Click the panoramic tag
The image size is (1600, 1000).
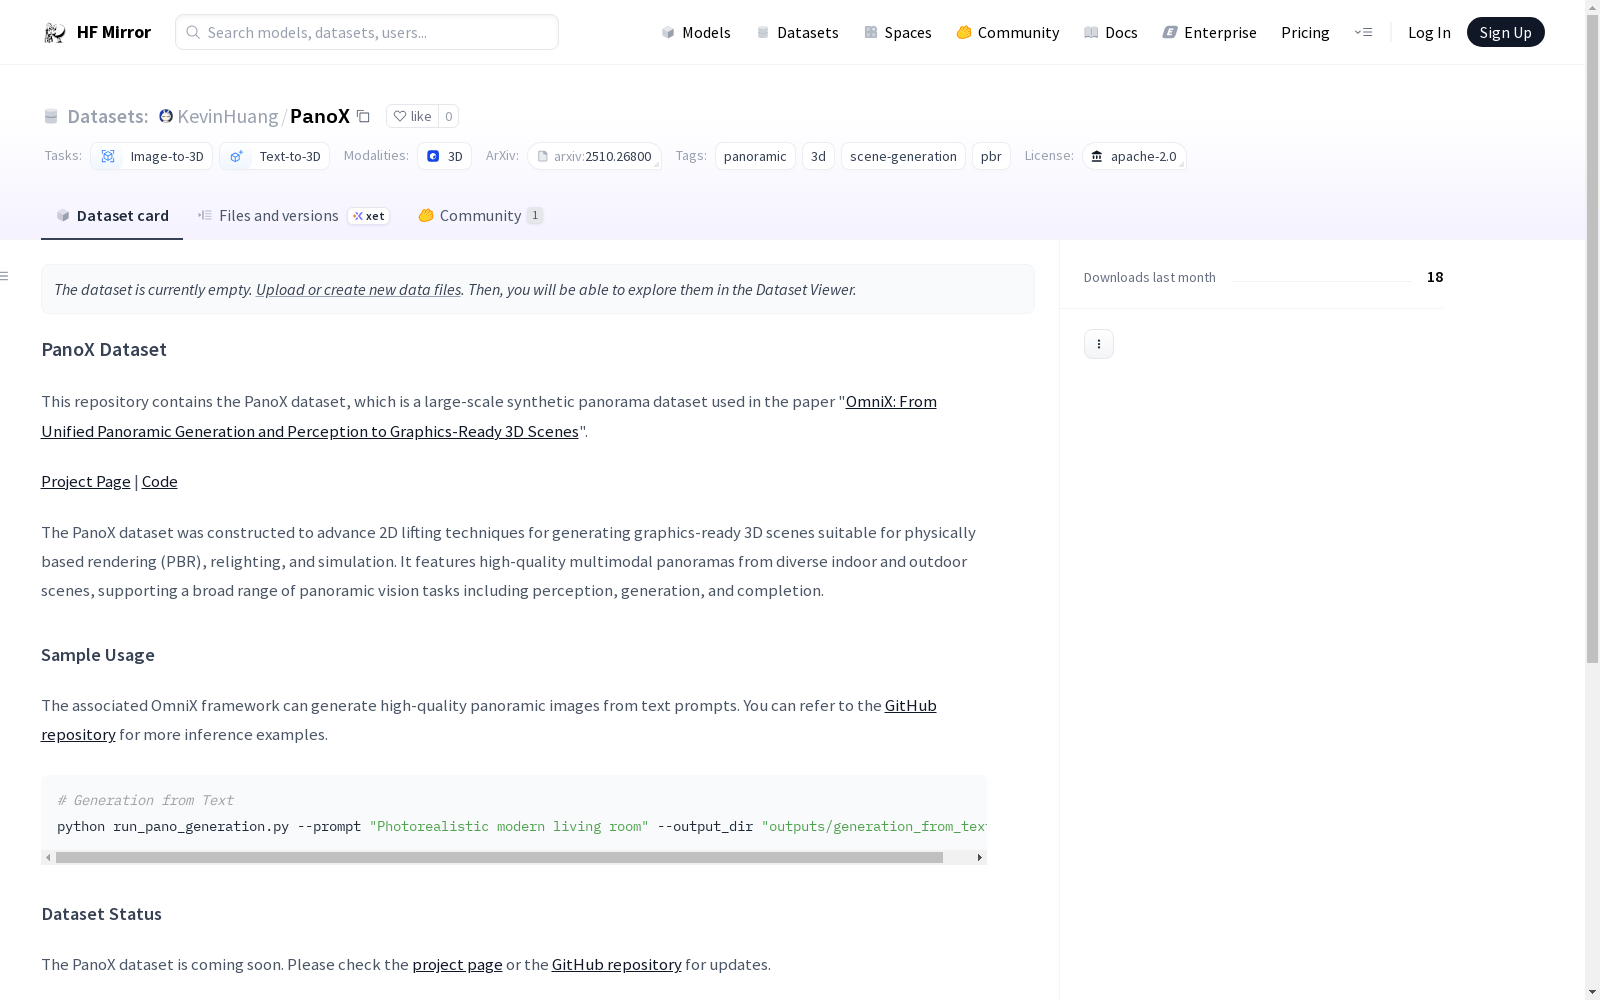coord(755,156)
